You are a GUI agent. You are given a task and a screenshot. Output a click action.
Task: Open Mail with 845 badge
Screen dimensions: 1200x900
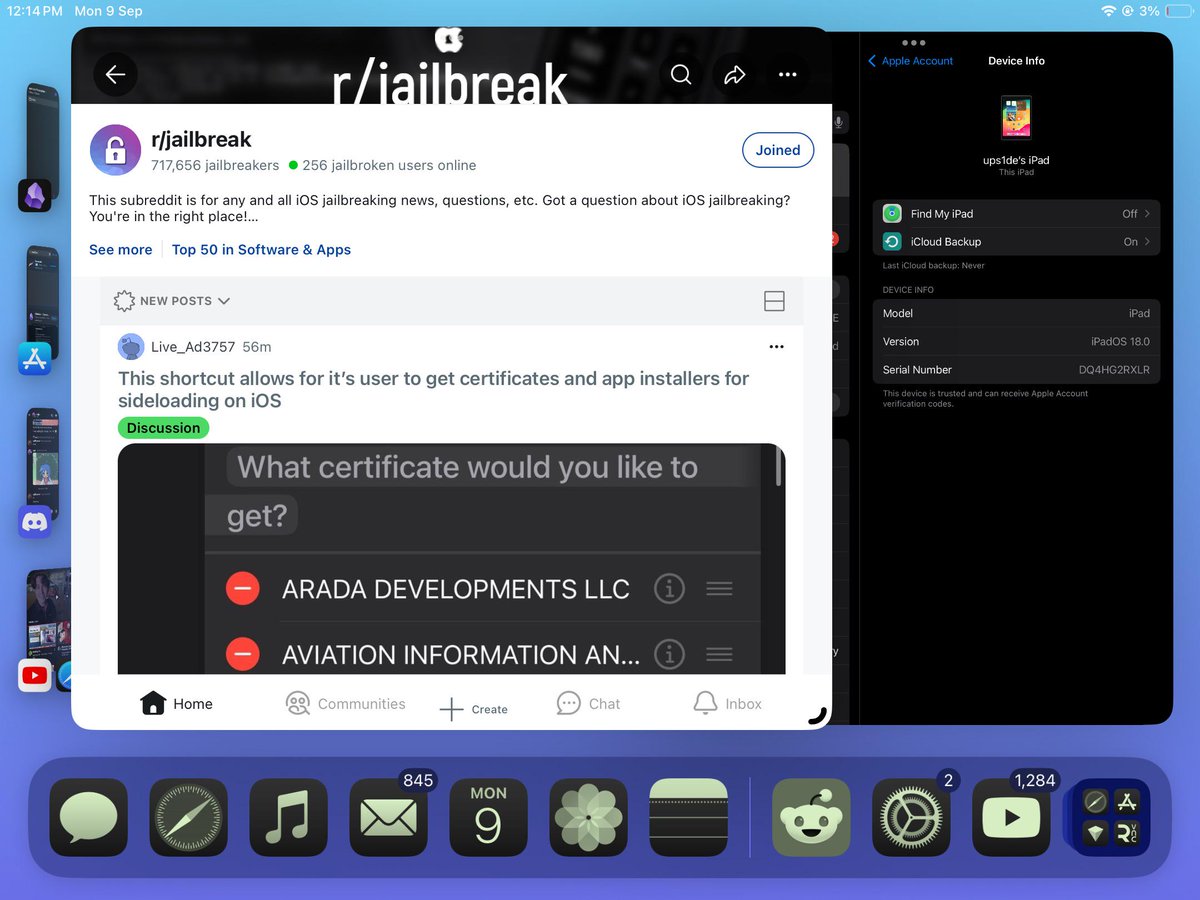coord(389,817)
